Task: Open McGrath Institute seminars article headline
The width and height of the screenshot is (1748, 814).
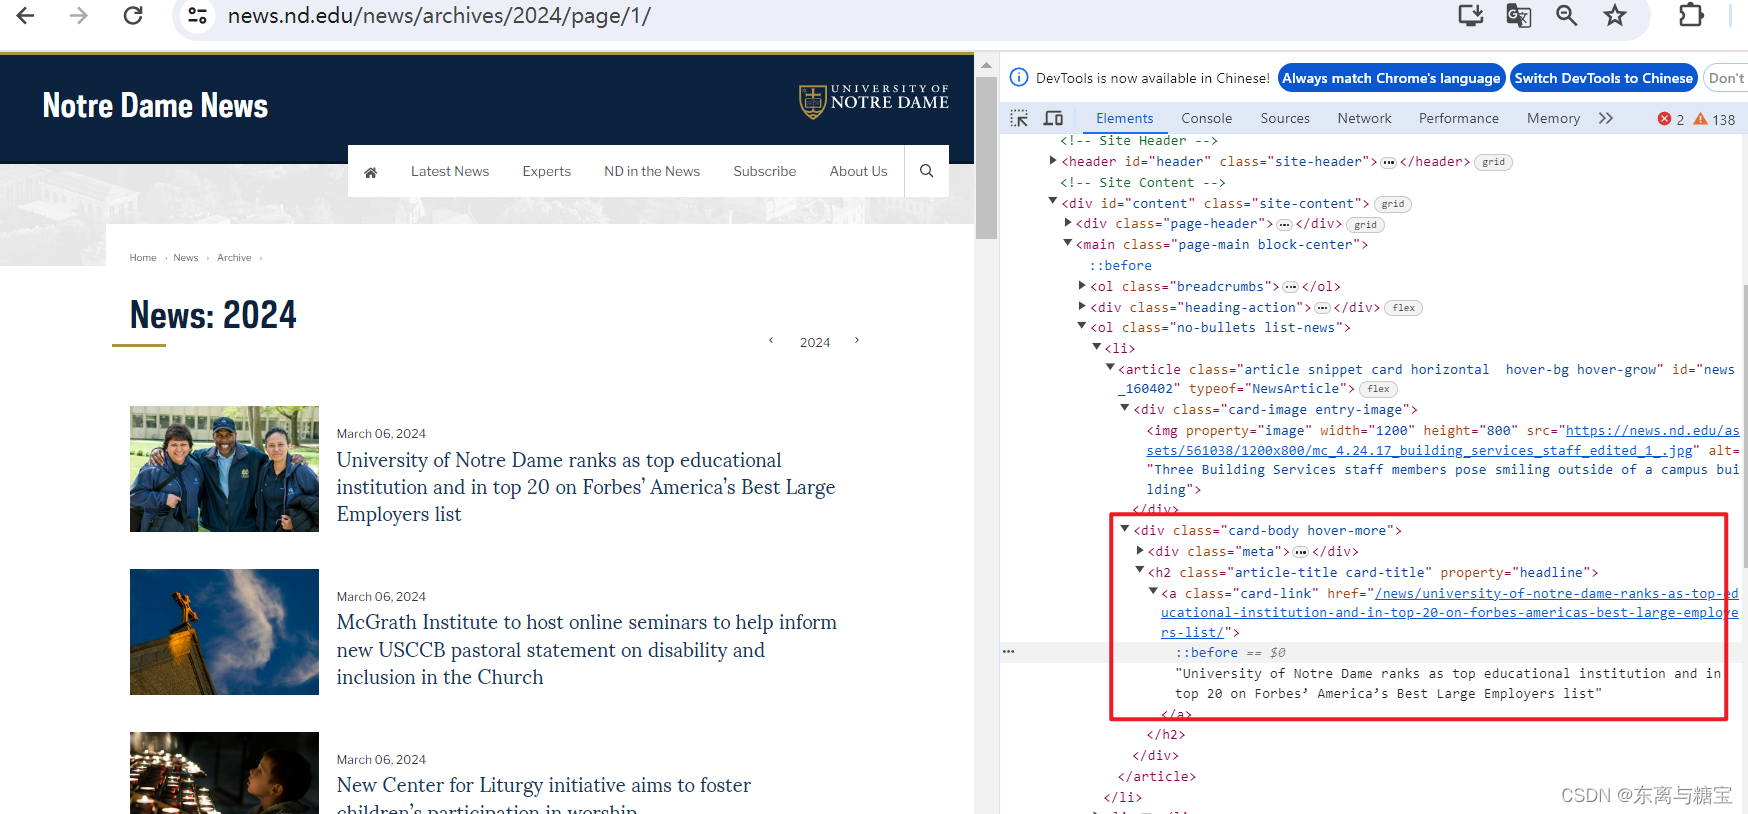Action: point(587,650)
